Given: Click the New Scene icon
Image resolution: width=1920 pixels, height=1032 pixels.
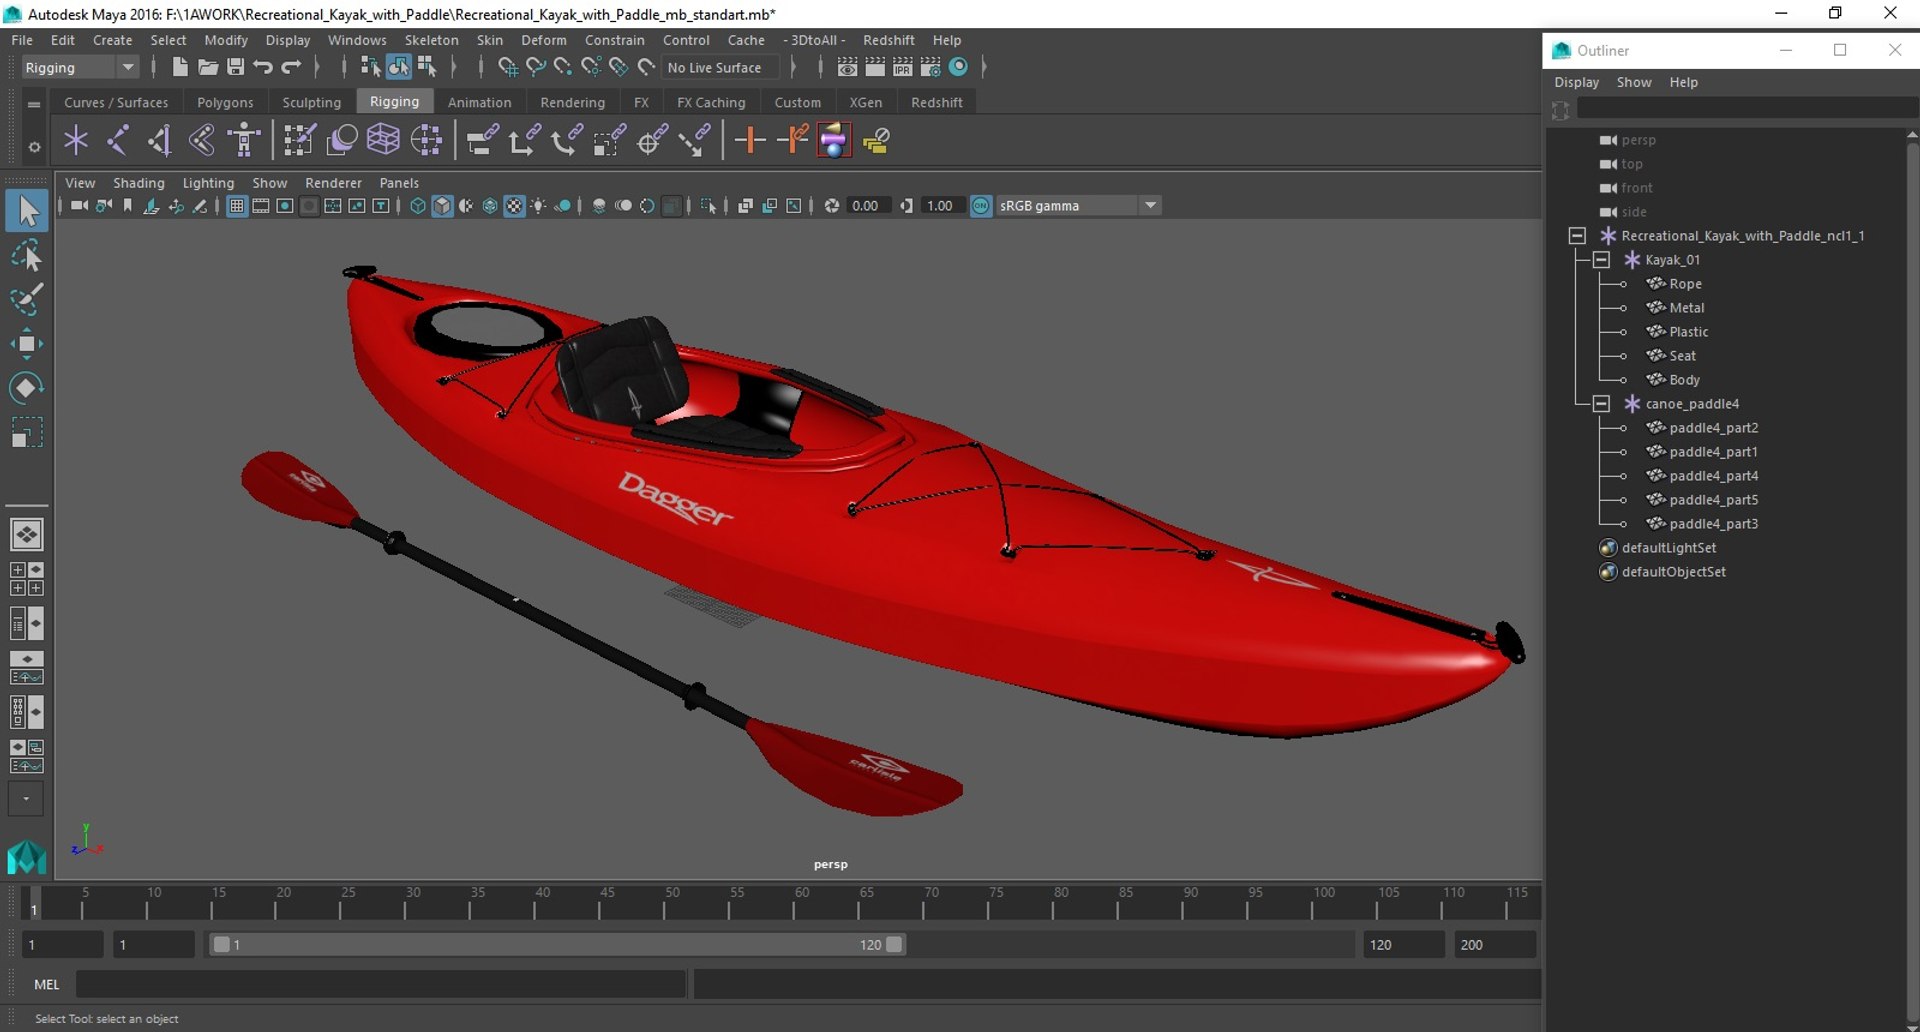Looking at the screenshot, I should pyautogui.click(x=180, y=67).
